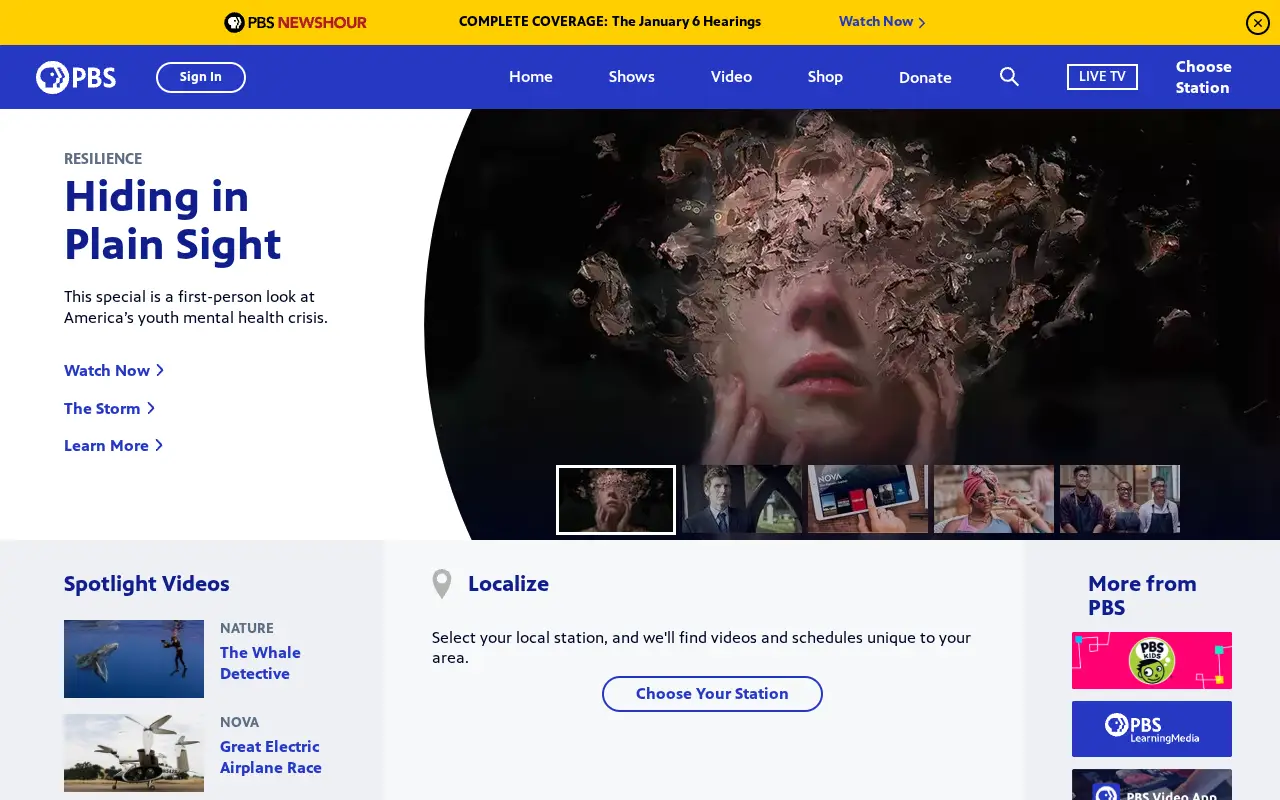Open the Hiding in Plain Sight headline
This screenshot has width=1280, height=800.
(172, 220)
